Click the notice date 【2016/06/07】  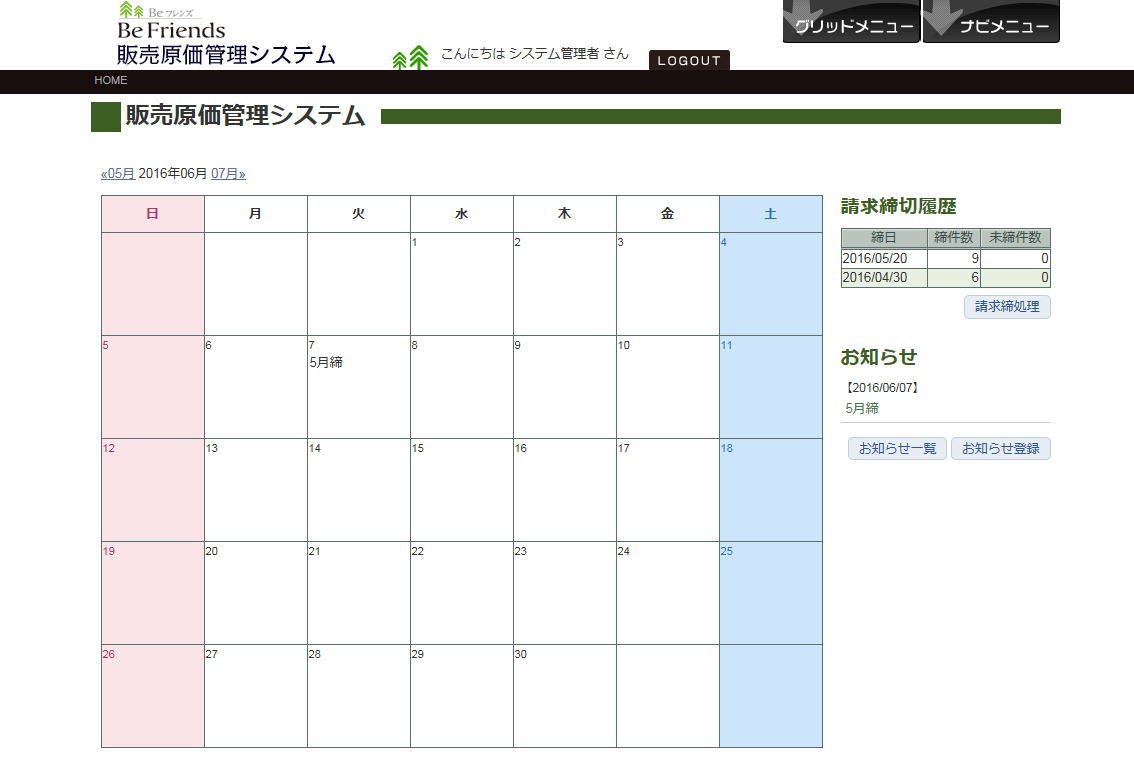(882, 388)
